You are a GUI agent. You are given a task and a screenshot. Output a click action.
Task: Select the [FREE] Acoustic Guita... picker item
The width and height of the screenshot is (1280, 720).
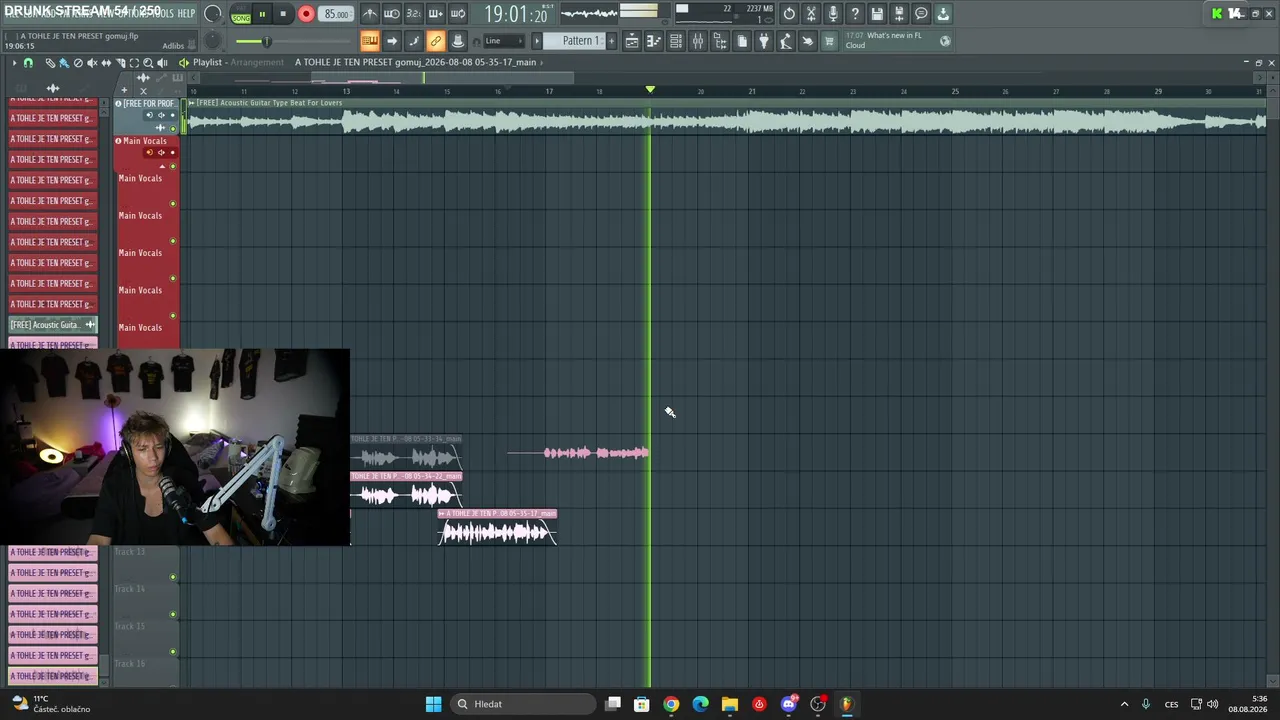(53, 325)
